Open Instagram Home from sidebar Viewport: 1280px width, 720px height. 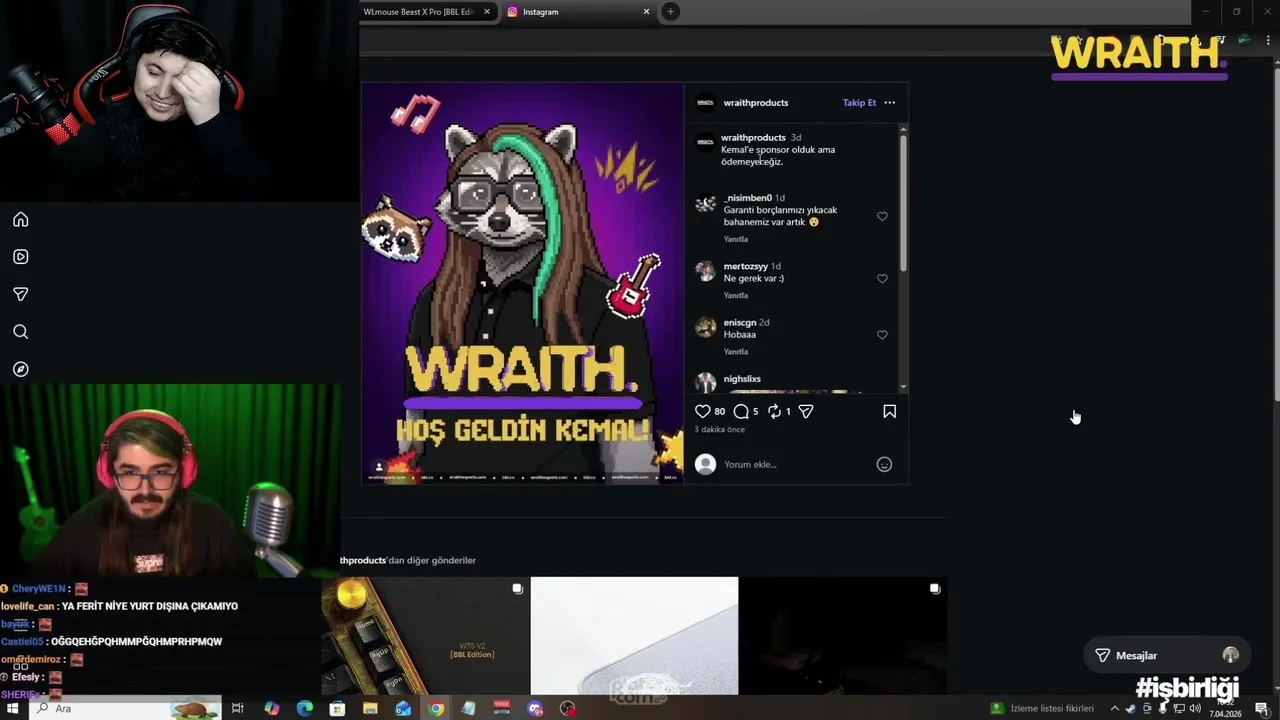(x=20, y=220)
